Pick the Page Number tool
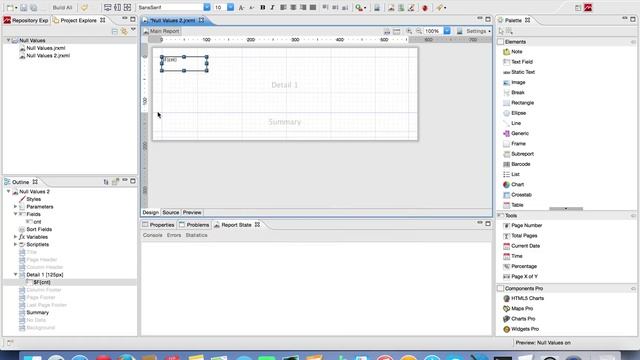The image size is (640, 360). tap(522, 225)
